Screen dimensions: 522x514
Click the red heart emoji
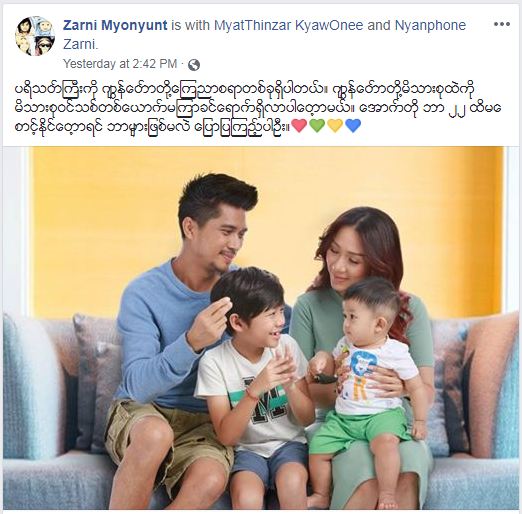(x=299, y=126)
